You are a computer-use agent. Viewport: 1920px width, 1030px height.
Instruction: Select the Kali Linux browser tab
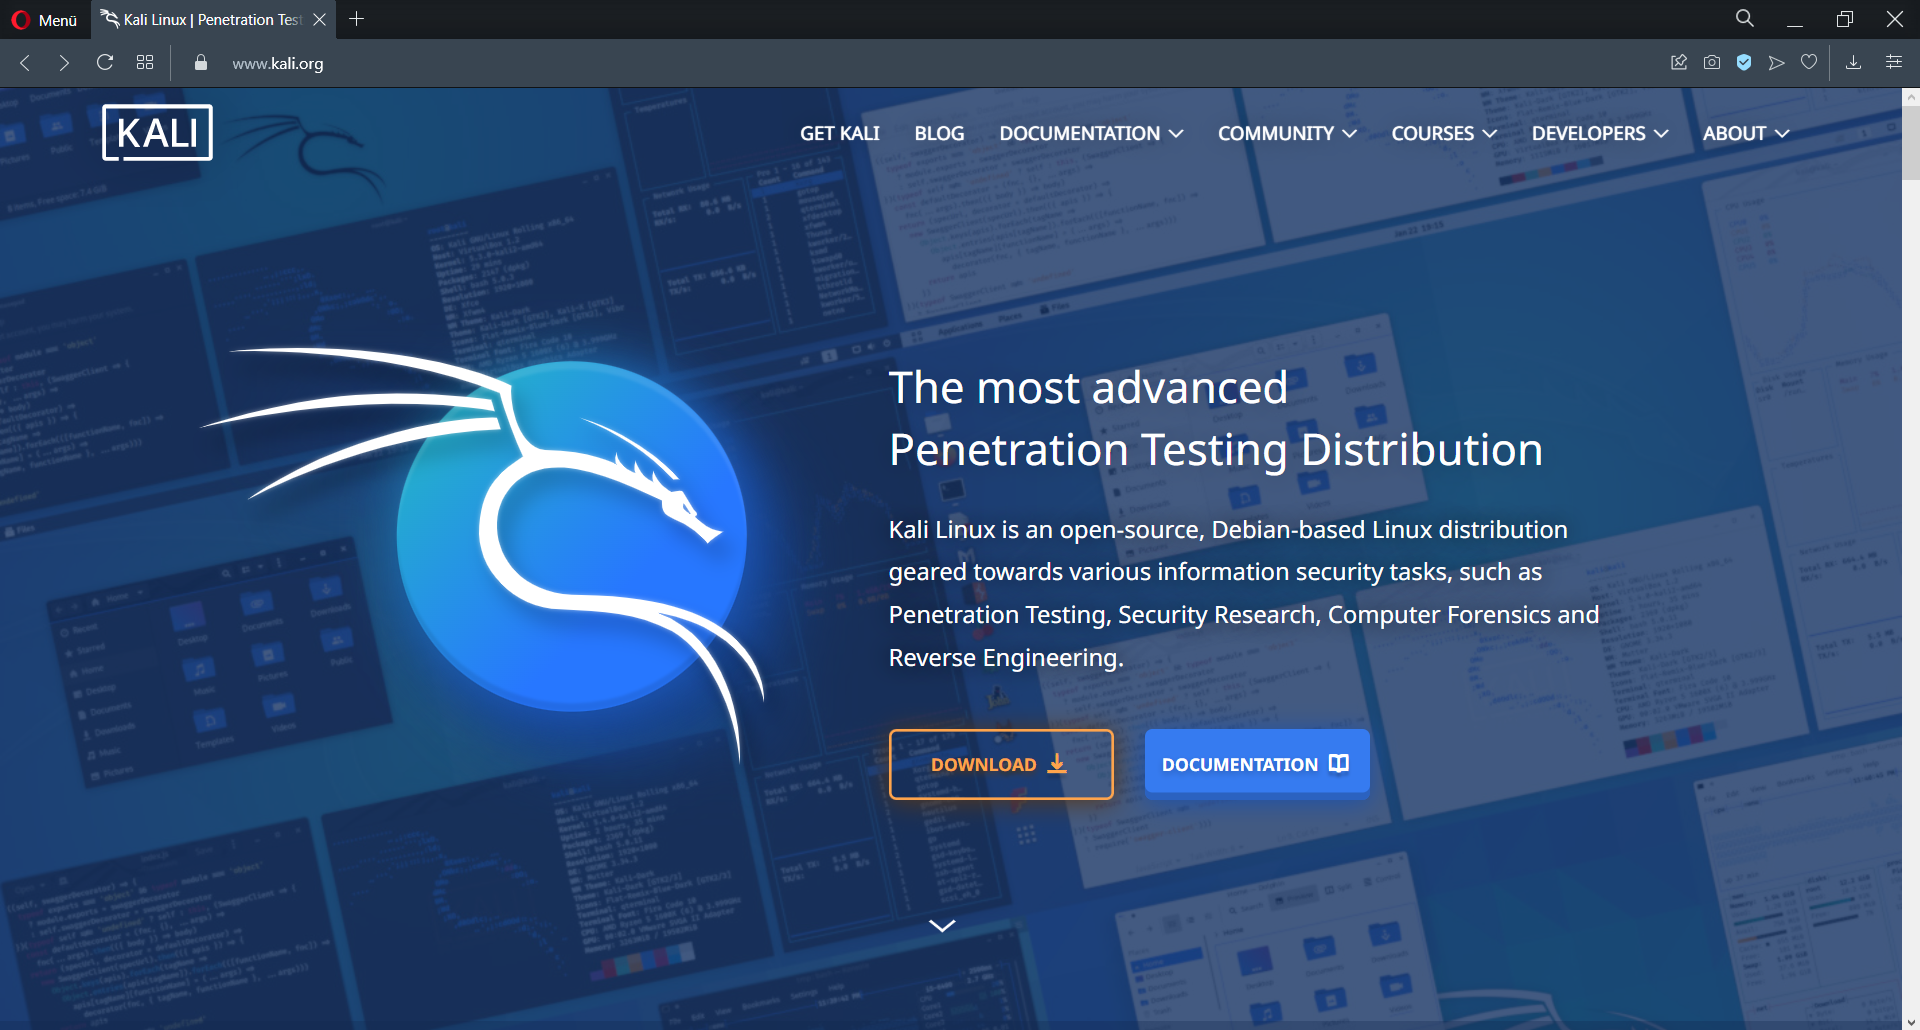212,19
